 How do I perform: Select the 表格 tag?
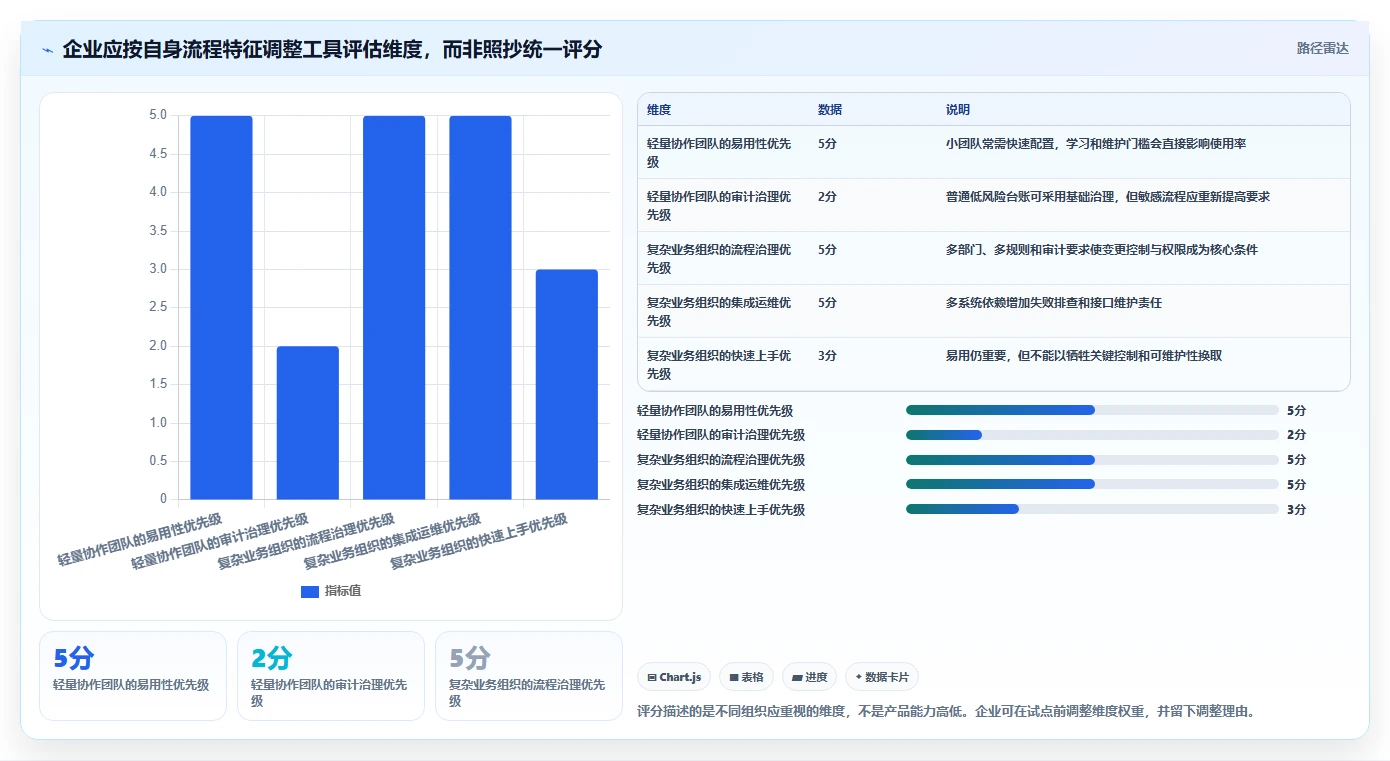746,677
